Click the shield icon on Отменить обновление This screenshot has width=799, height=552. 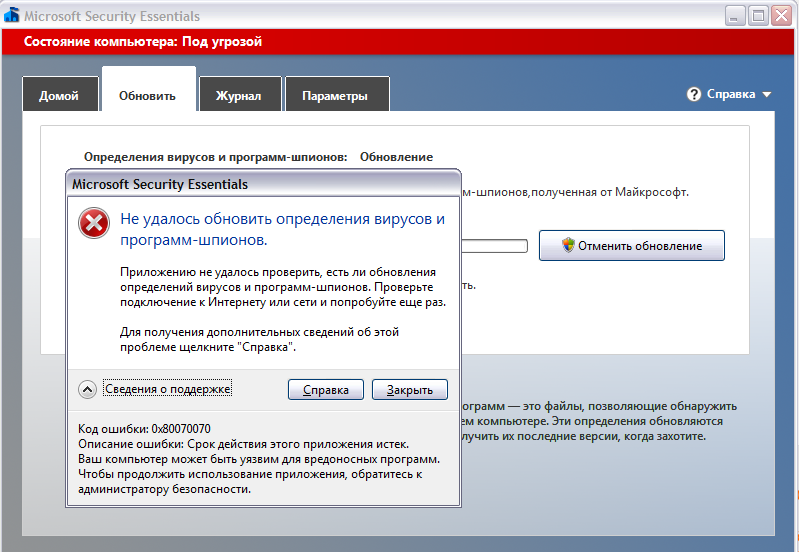[568, 245]
